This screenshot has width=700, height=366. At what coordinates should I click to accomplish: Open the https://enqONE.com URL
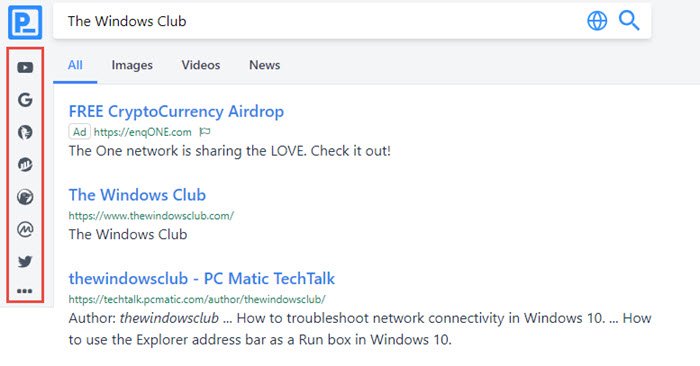142,132
